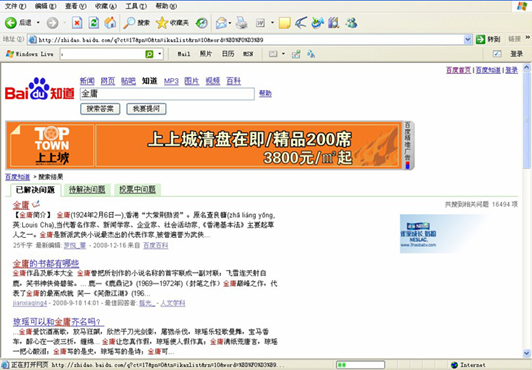
Task: Open the 百科 link above the search box
Action: click(233, 81)
